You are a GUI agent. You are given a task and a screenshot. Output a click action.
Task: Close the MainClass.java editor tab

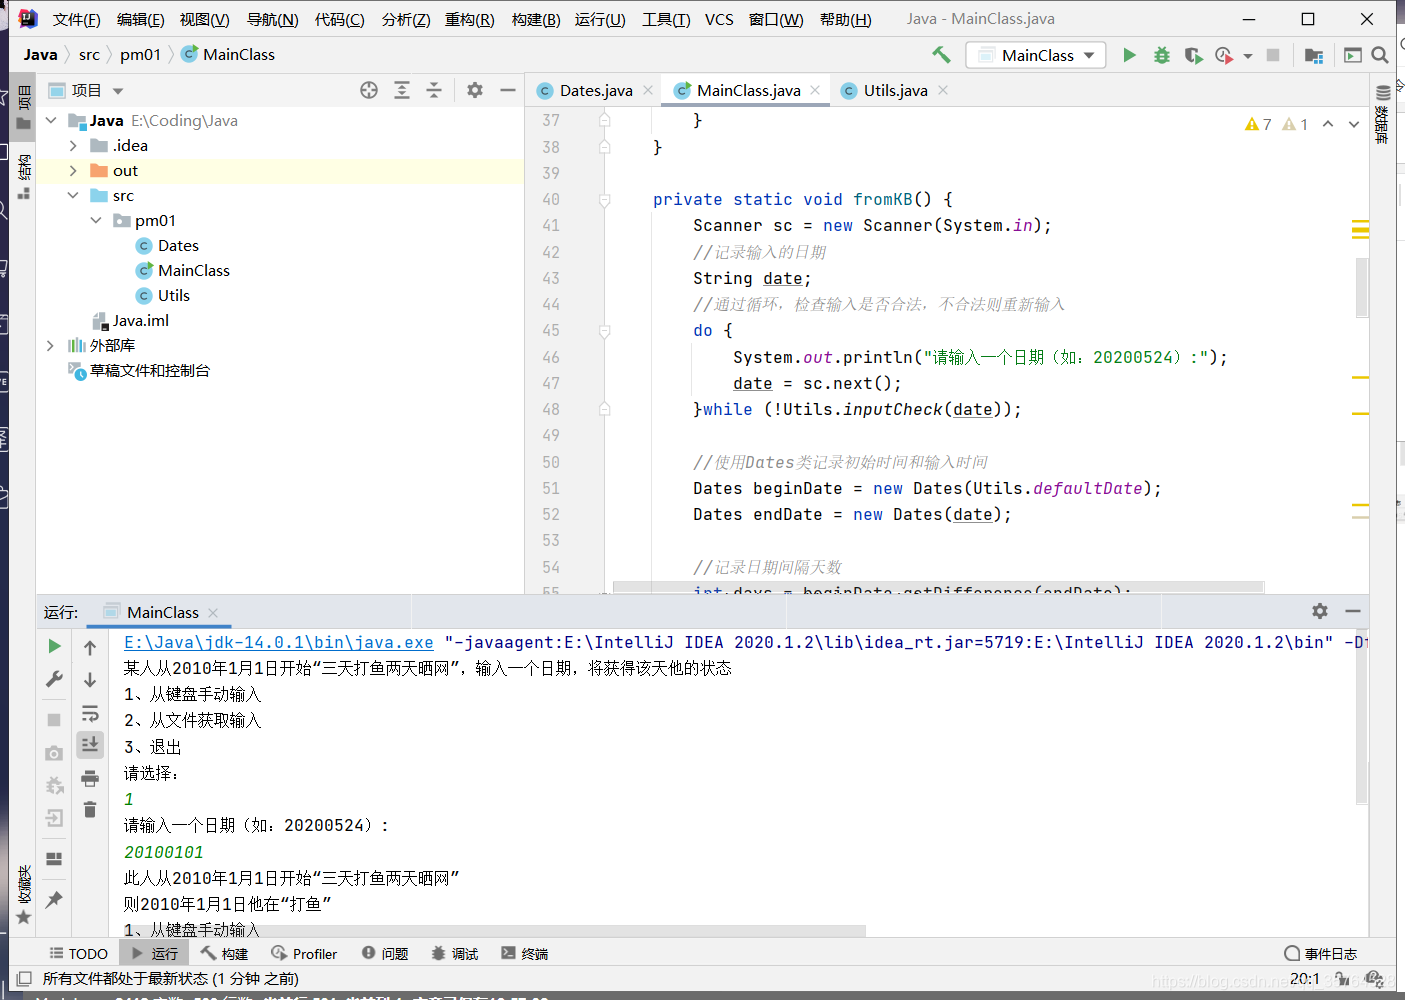click(x=815, y=90)
